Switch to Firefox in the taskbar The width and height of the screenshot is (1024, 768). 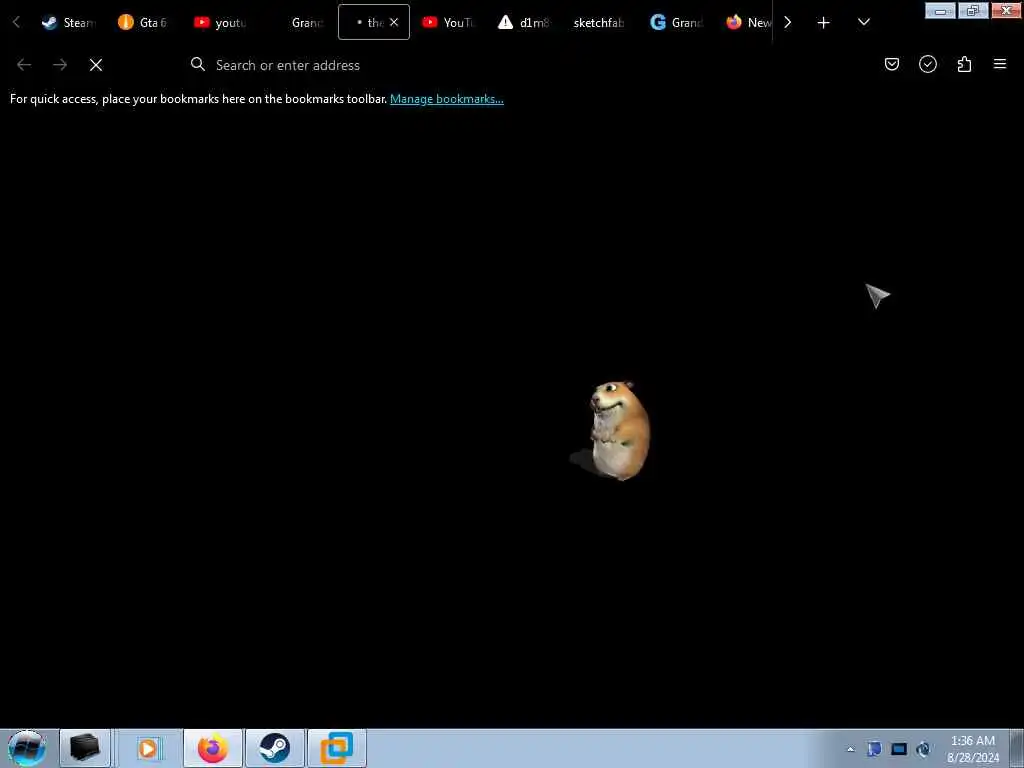coord(213,748)
